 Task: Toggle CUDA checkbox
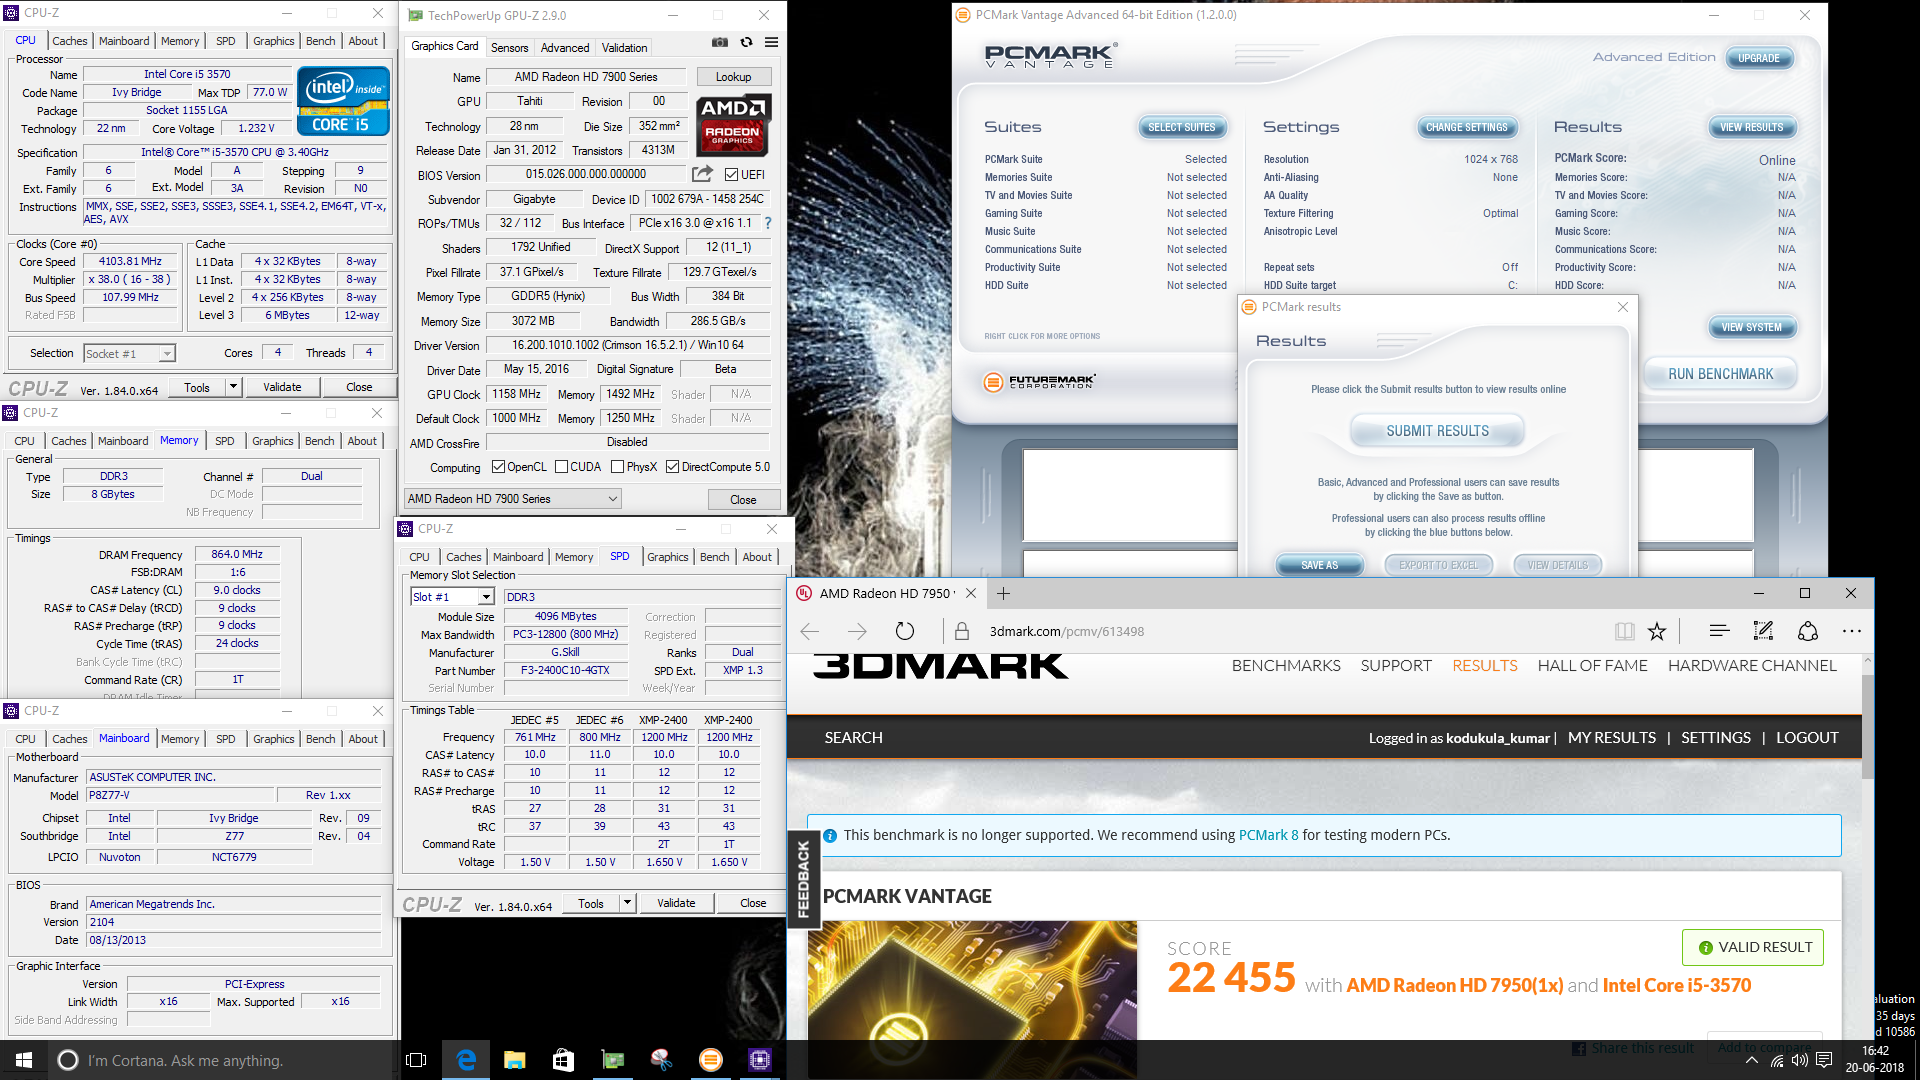(x=562, y=467)
